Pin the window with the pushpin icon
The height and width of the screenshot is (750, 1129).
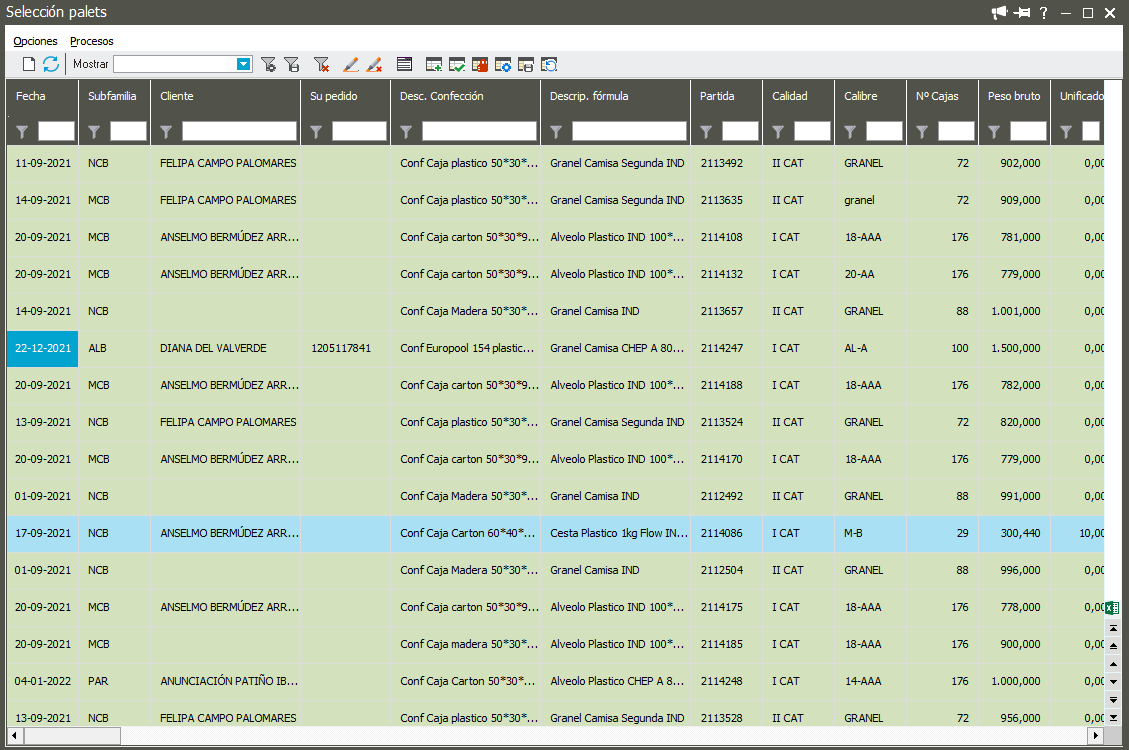pos(1022,13)
